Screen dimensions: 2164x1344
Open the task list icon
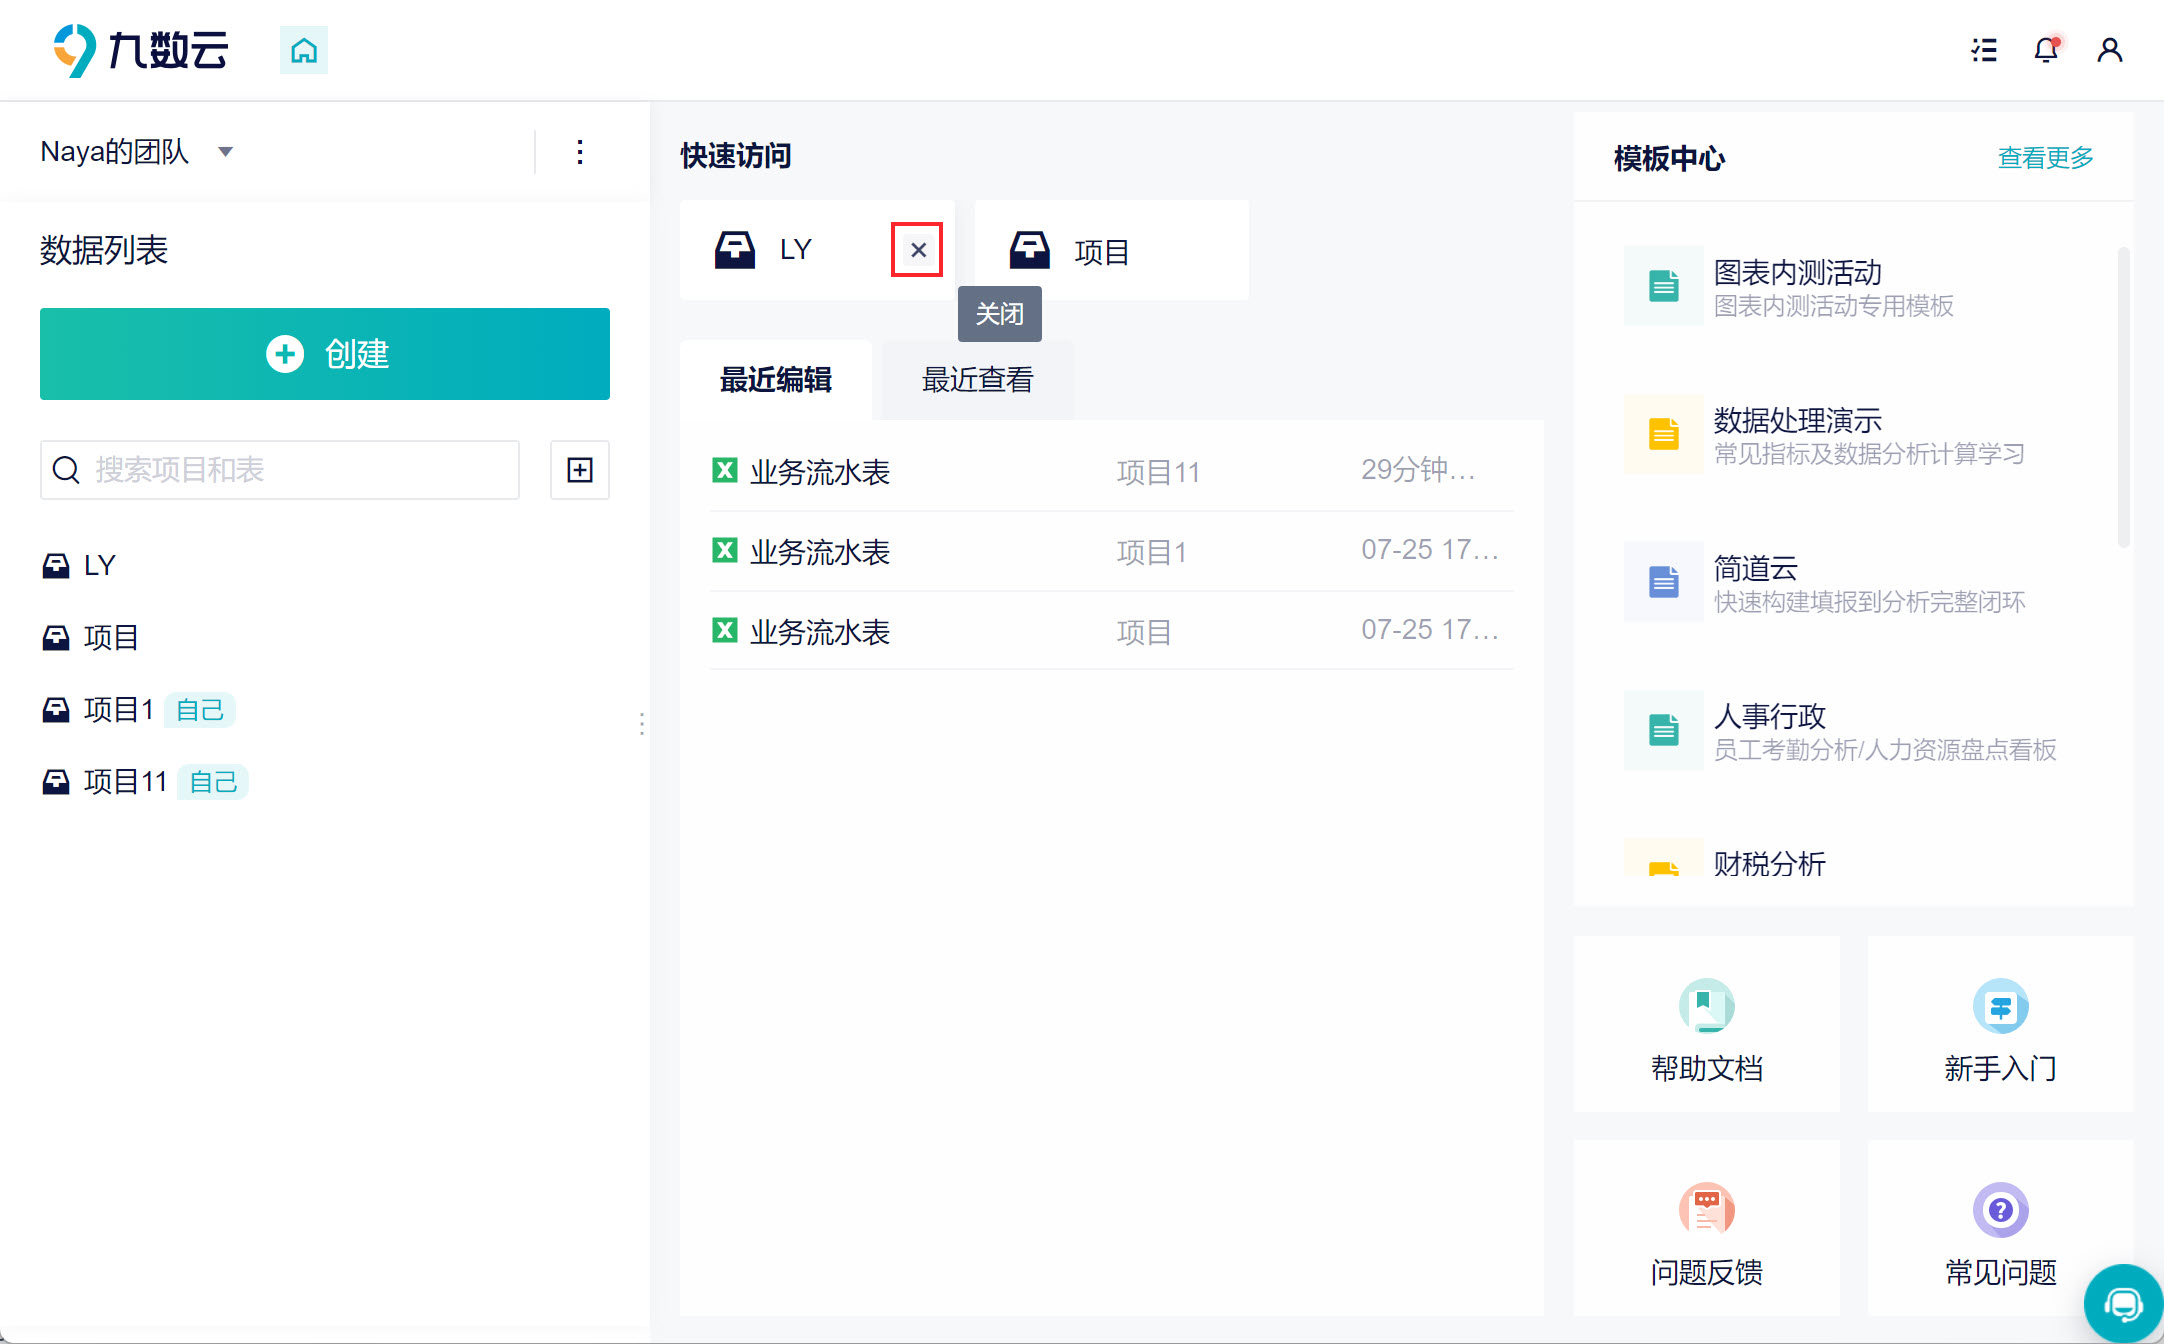coord(1984,50)
